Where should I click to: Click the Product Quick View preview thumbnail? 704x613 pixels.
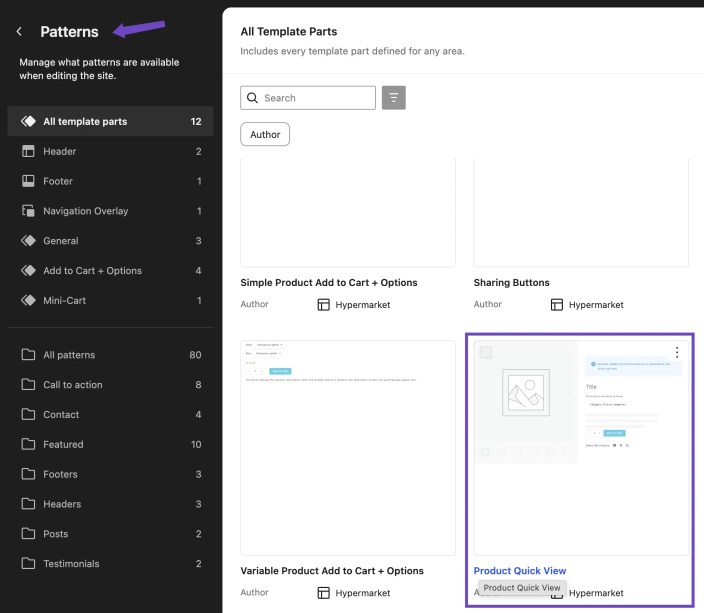581,448
